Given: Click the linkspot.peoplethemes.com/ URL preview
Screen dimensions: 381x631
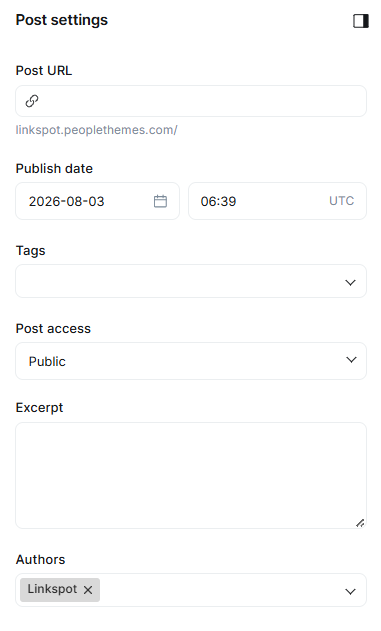Looking at the screenshot, I should (x=97, y=130).
